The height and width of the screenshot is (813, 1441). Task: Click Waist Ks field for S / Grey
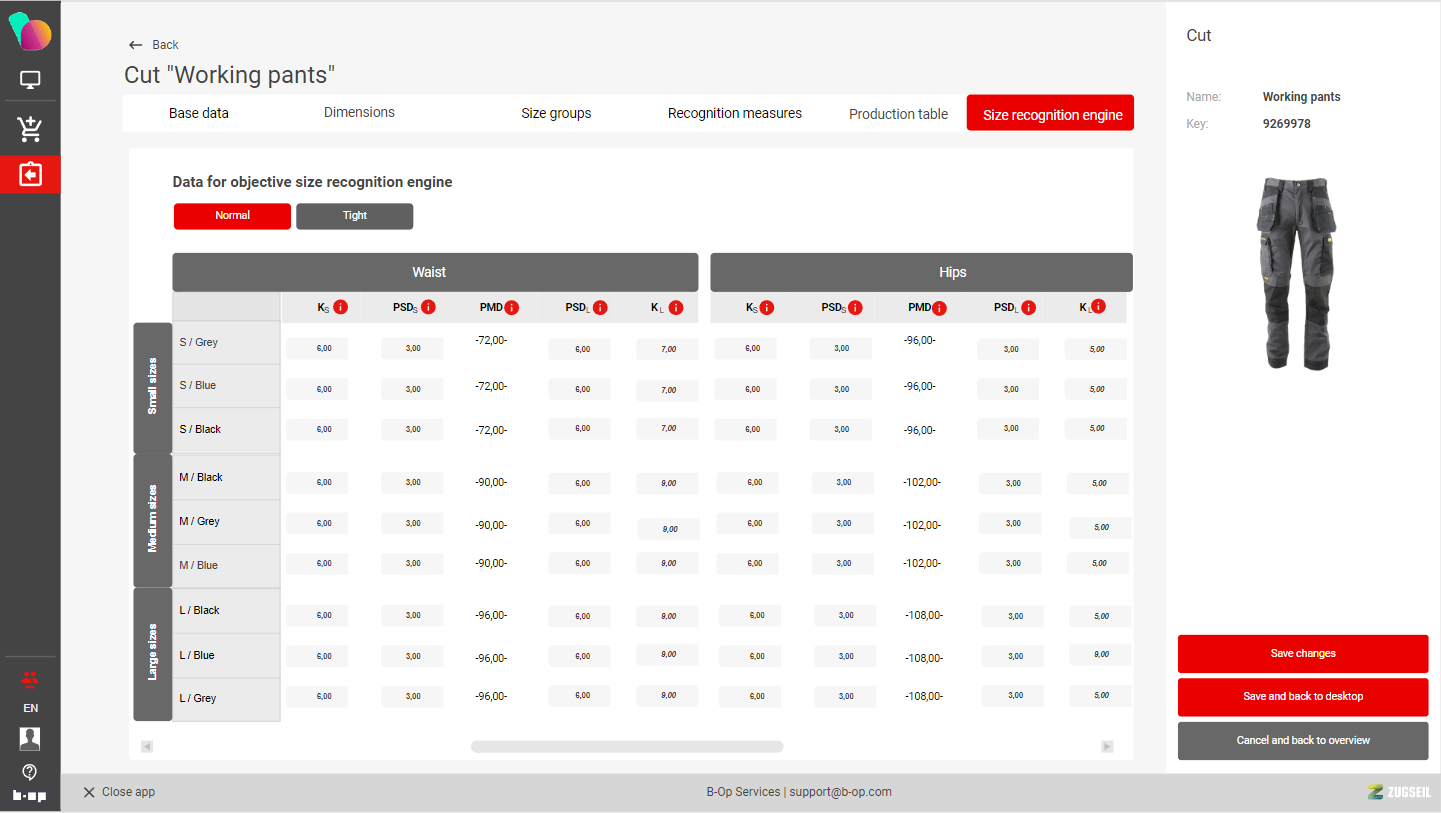(x=317, y=349)
